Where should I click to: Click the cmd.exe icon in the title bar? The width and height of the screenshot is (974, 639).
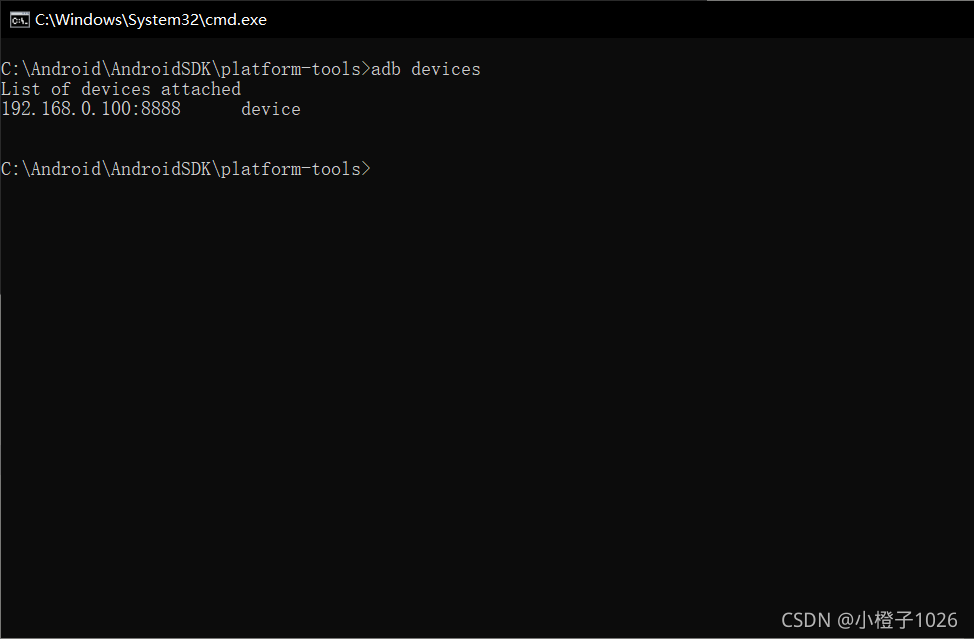(19, 19)
